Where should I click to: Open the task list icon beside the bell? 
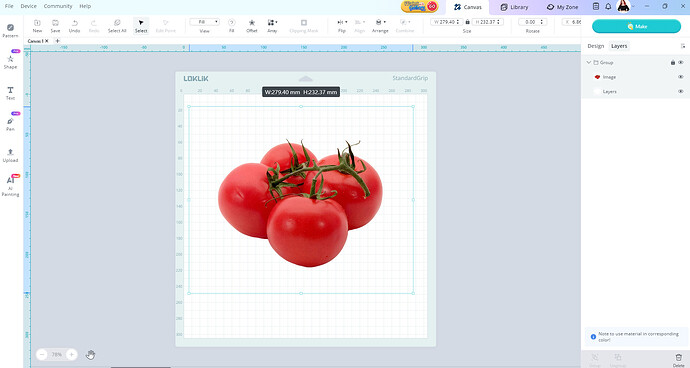(x=596, y=7)
